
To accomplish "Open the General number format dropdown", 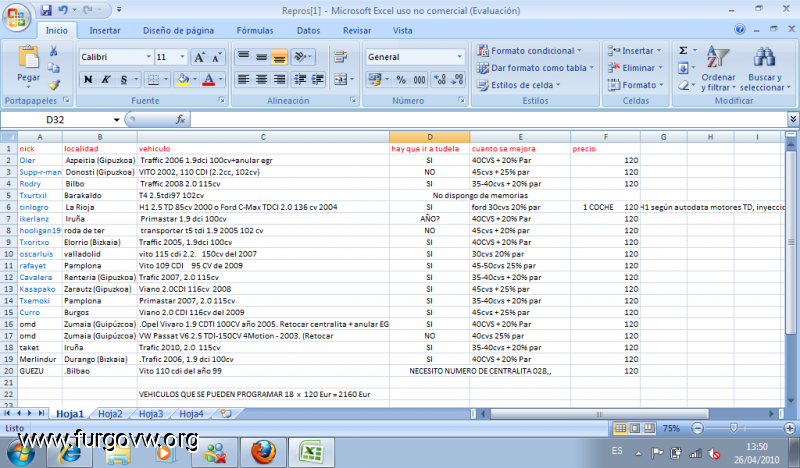I will point(459,57).
